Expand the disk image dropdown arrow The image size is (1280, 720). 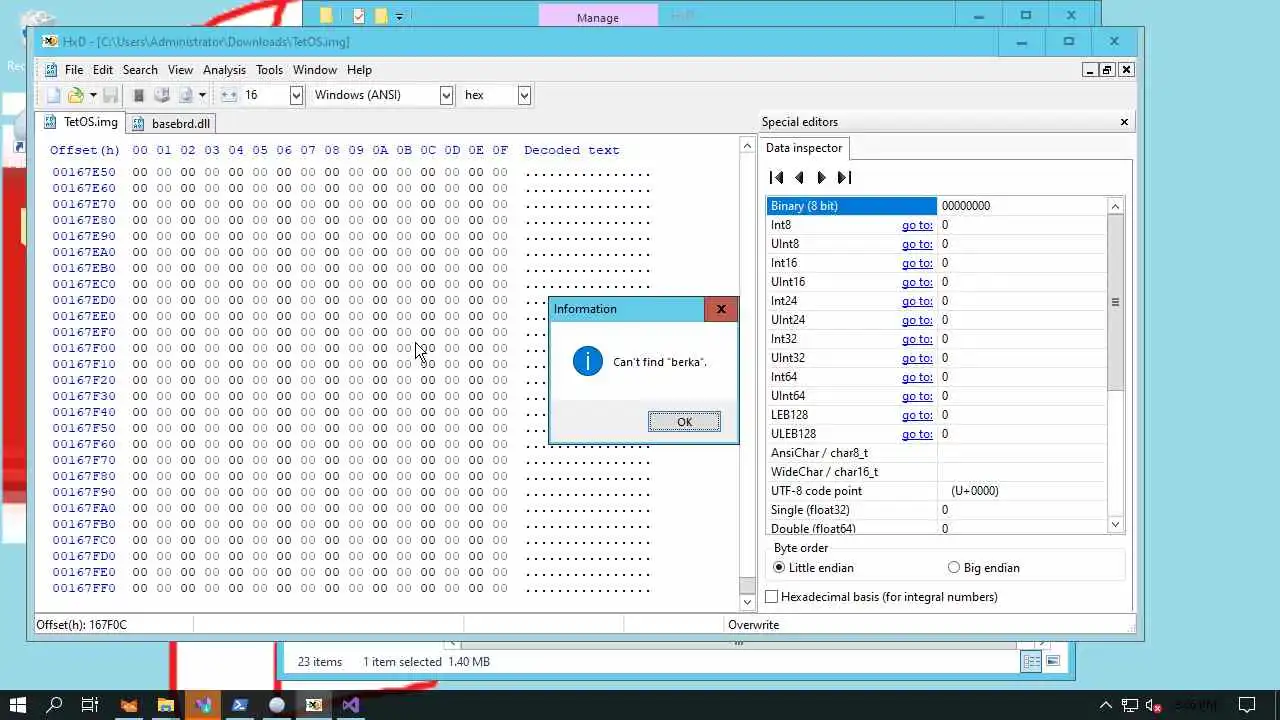[x=202, y=95]
